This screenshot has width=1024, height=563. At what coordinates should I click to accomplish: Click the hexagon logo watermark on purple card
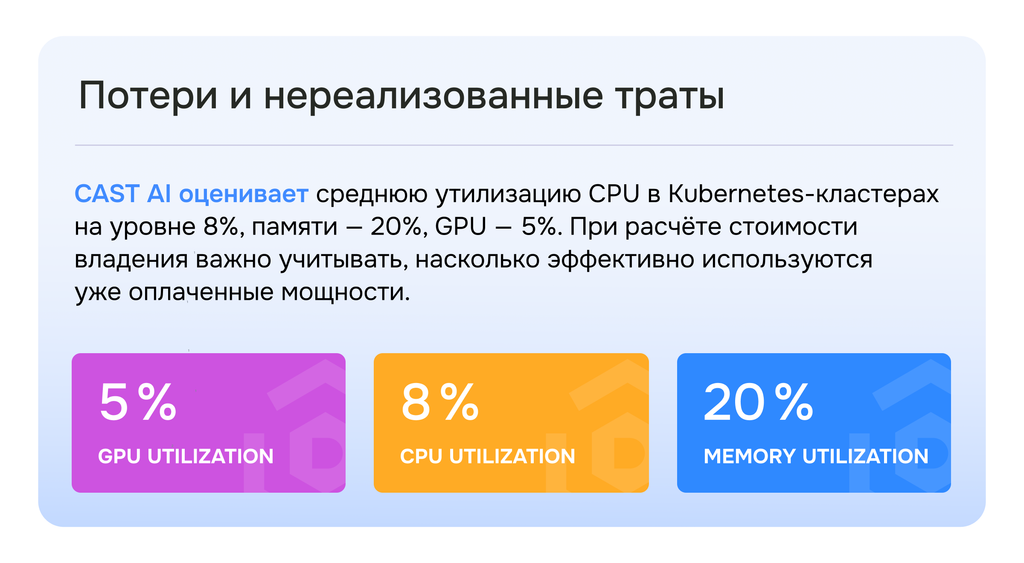(317, 452)
